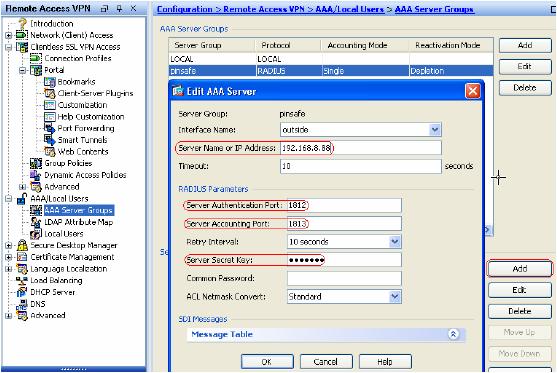Focus the Server Accounting Port field
This screenshot has width=557, height=373.
click(x=344, y=224)
